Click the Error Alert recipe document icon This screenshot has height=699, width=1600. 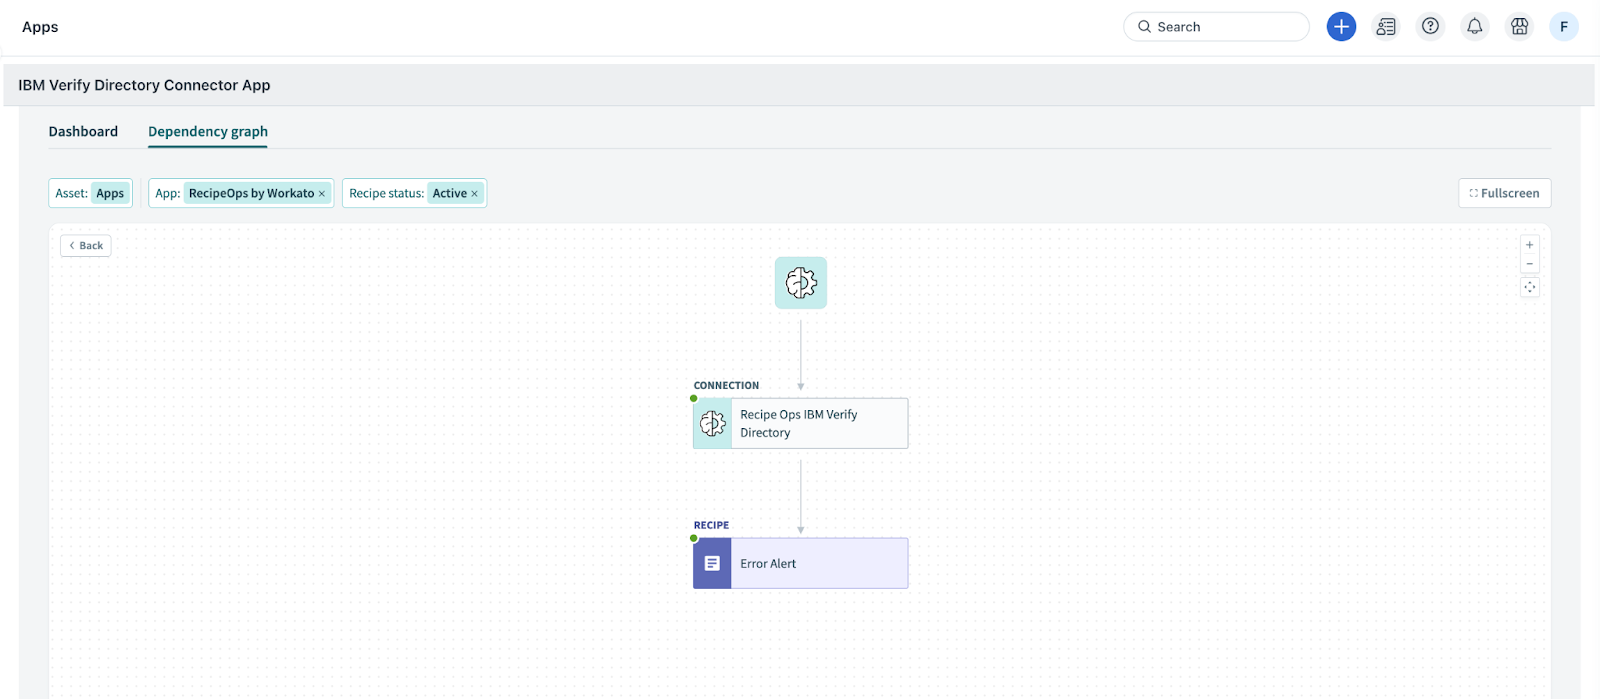[x=713, y=564]
